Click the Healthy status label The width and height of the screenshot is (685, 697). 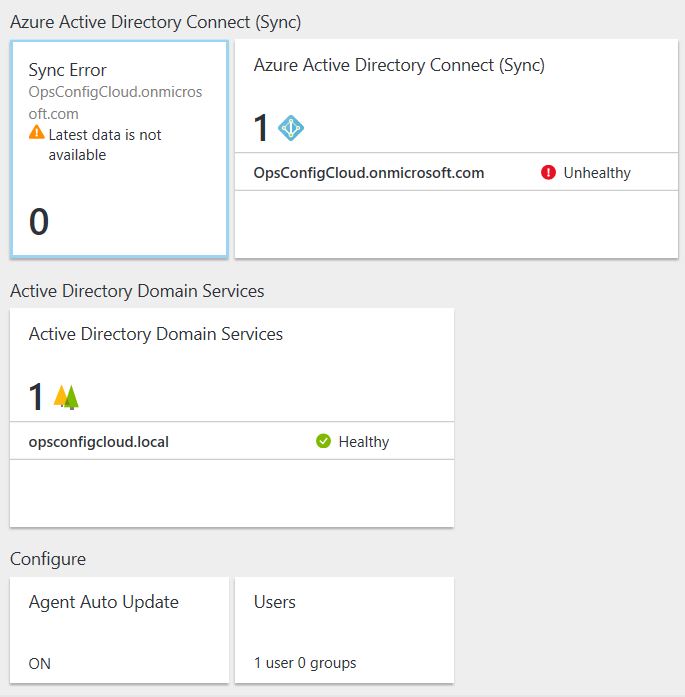364,441
